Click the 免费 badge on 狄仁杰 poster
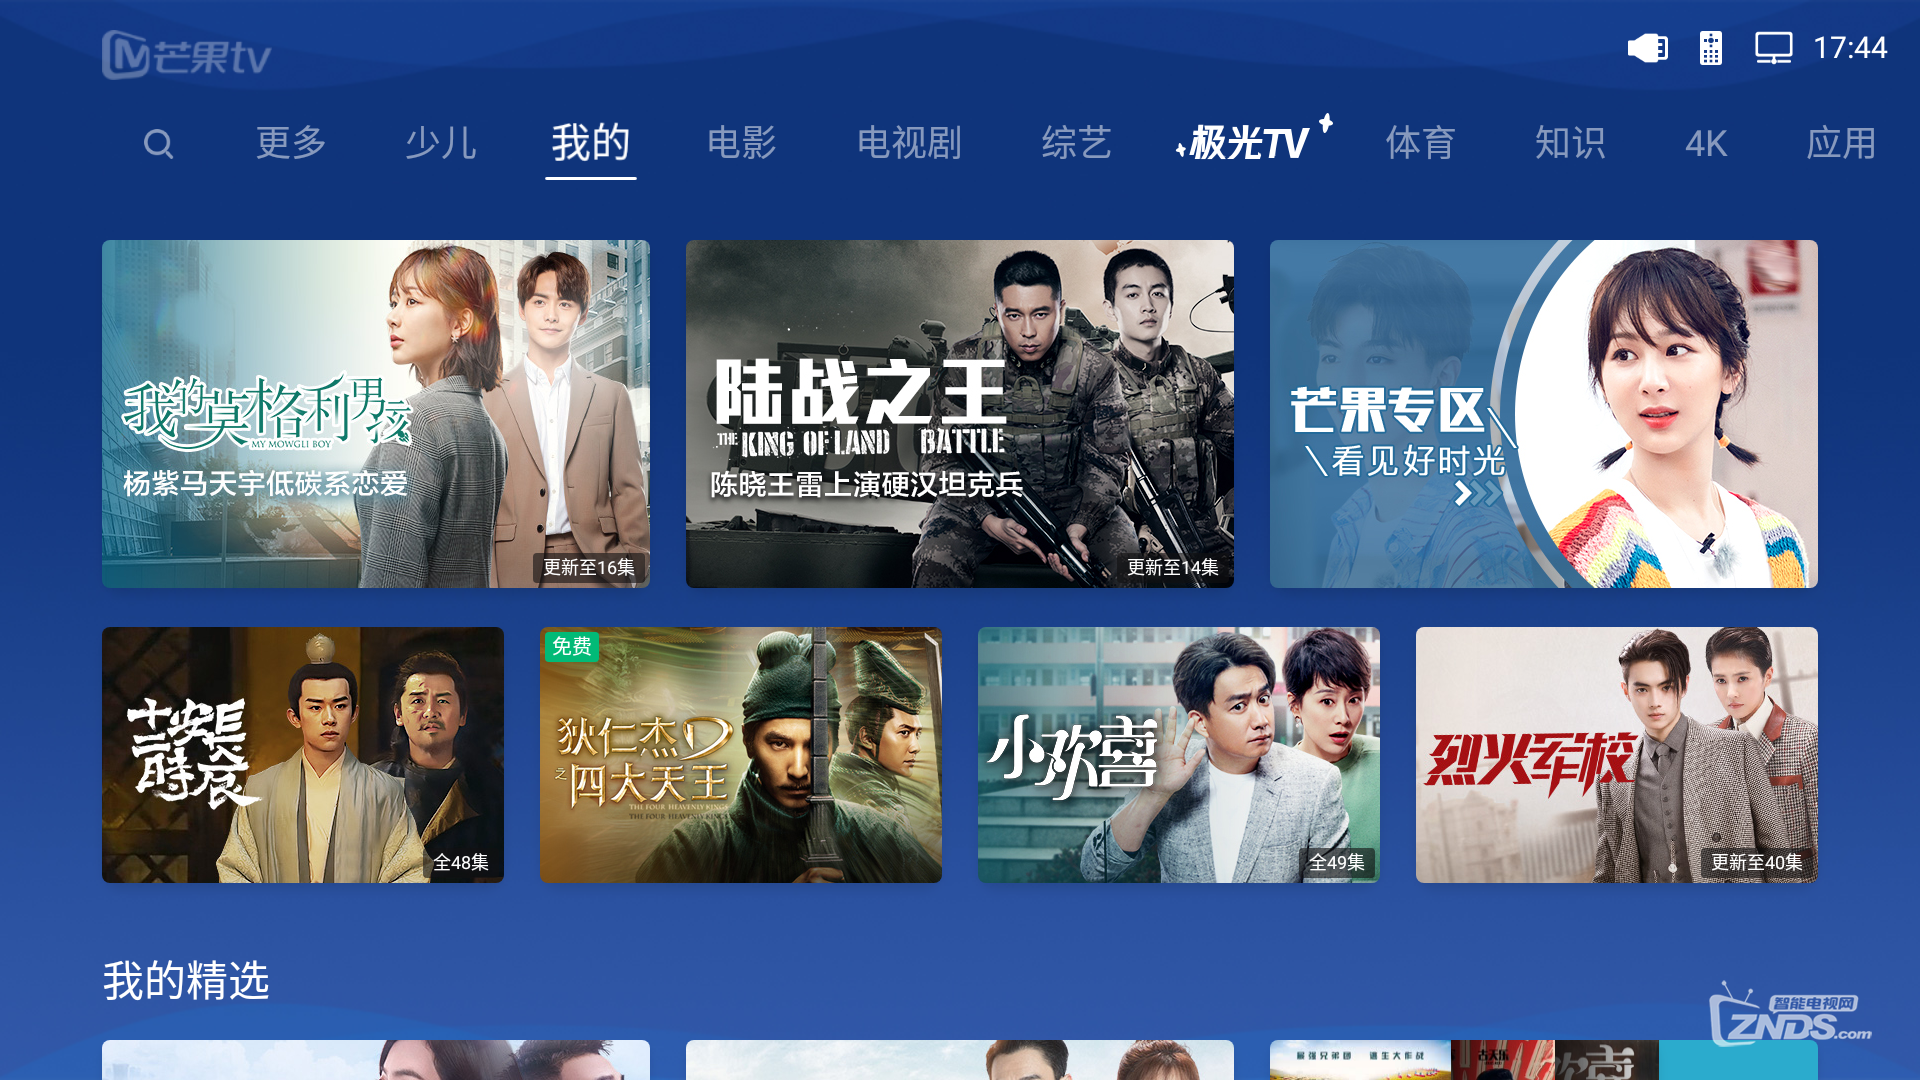The image size is (1920, 1080). pyautogui.click(x=572, y=646)
